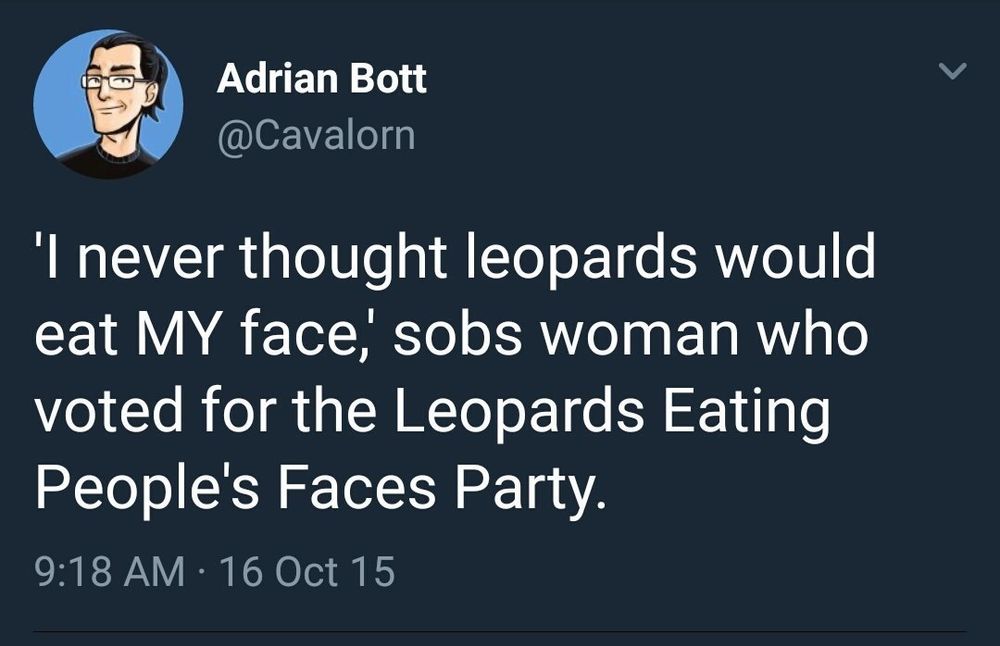Click the divider line below the timestamp
This screenshot has height=646, width=1000.
(x=500, y=629)
